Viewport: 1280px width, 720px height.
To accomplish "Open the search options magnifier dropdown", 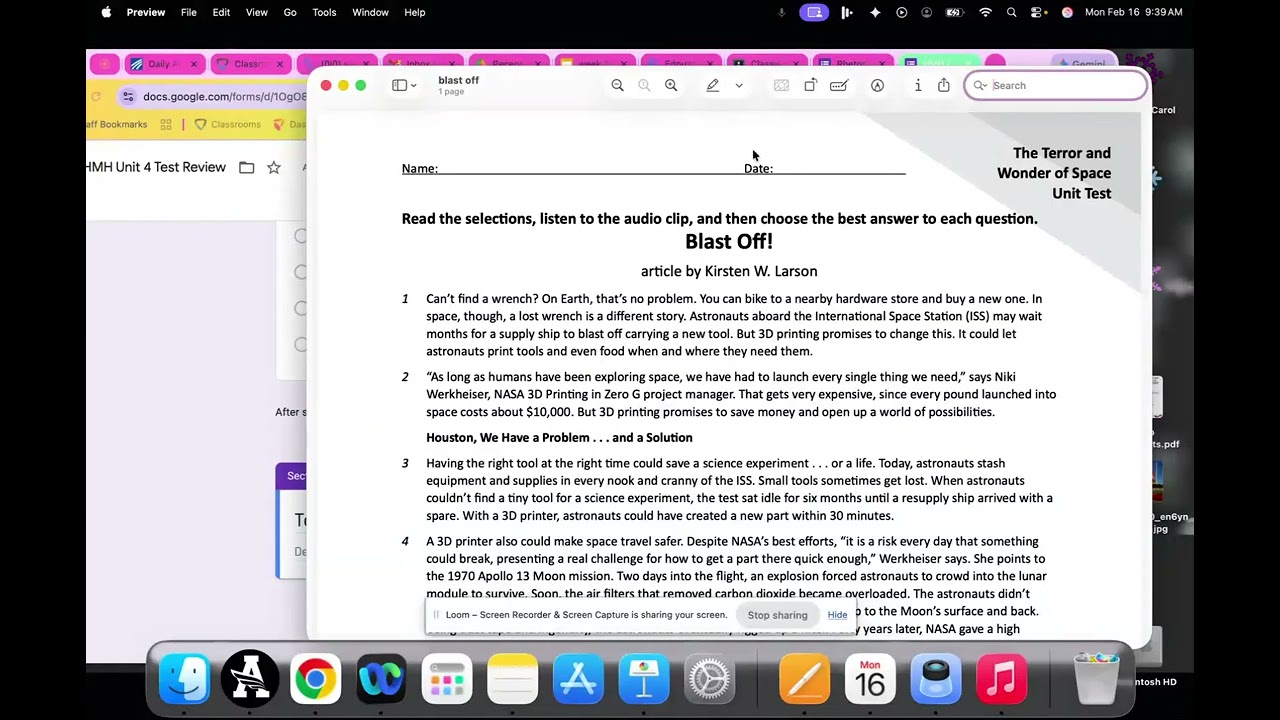I will [x=980, y=86].
